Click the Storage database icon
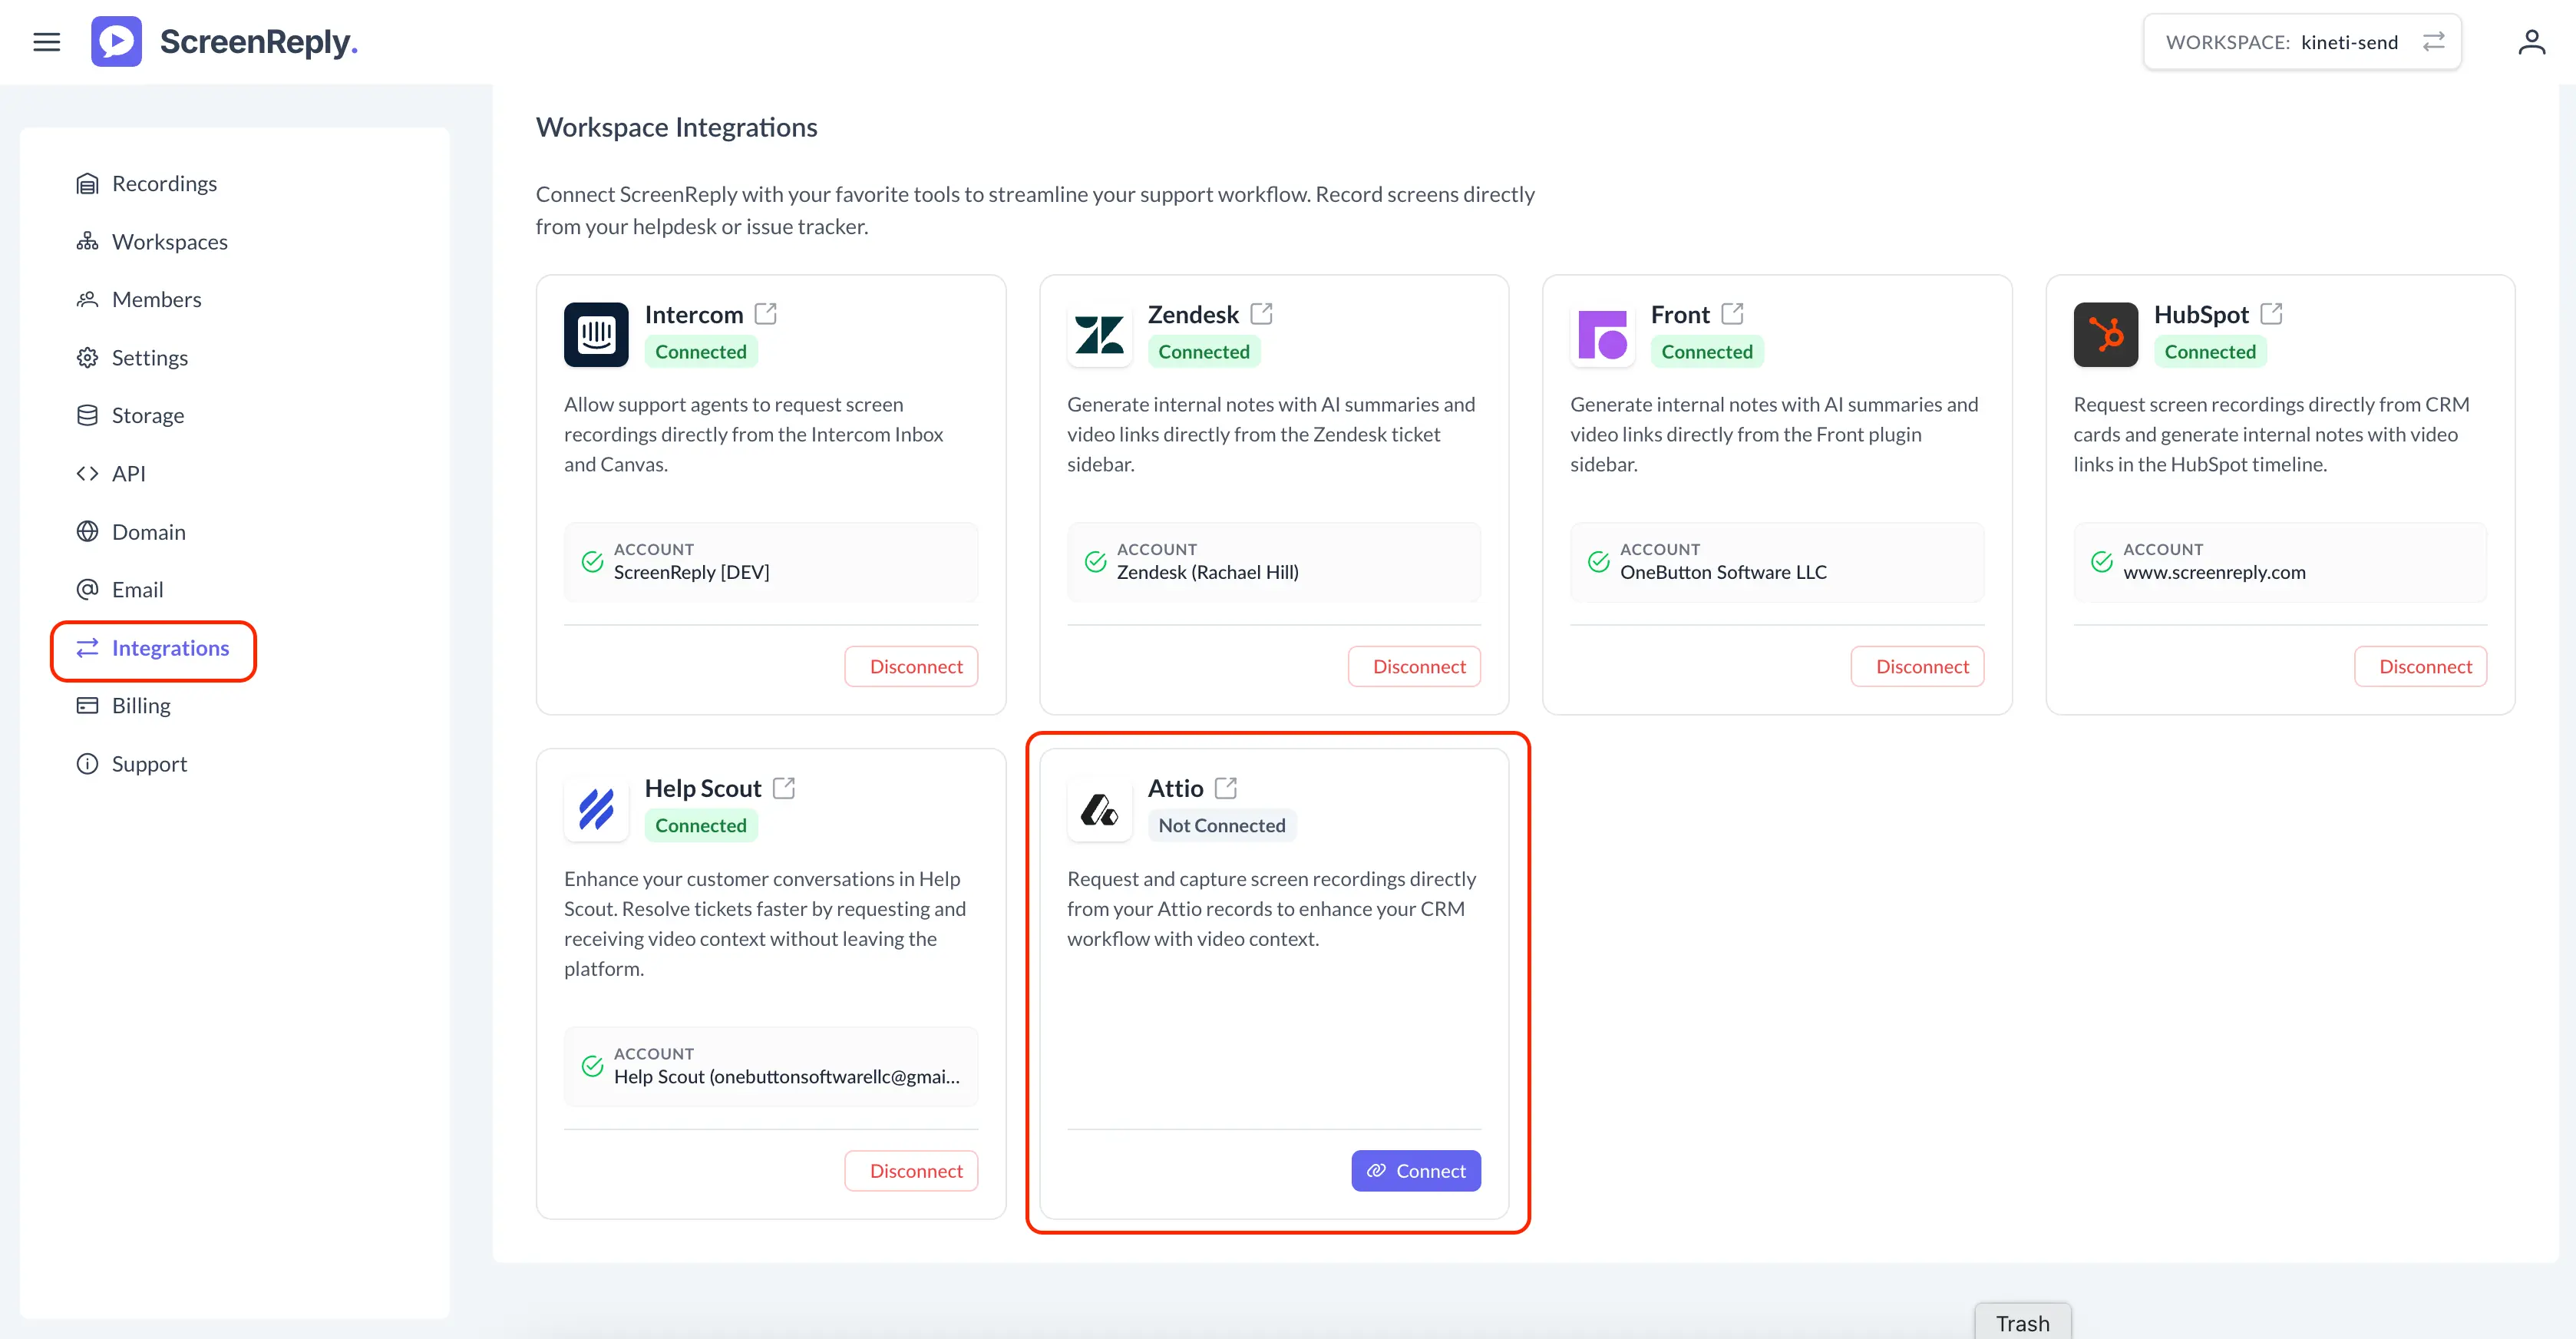Screen dimensions: 2576x1339 coord(88,415)
